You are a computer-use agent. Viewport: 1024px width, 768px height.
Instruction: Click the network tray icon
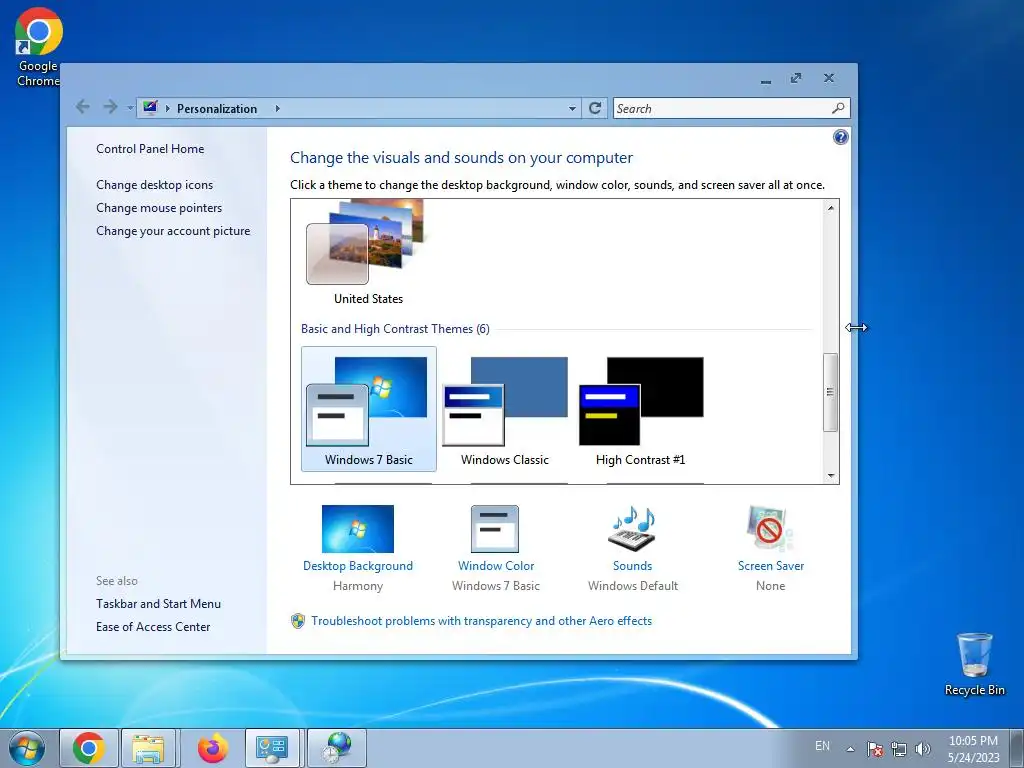[x=899, y=749]
